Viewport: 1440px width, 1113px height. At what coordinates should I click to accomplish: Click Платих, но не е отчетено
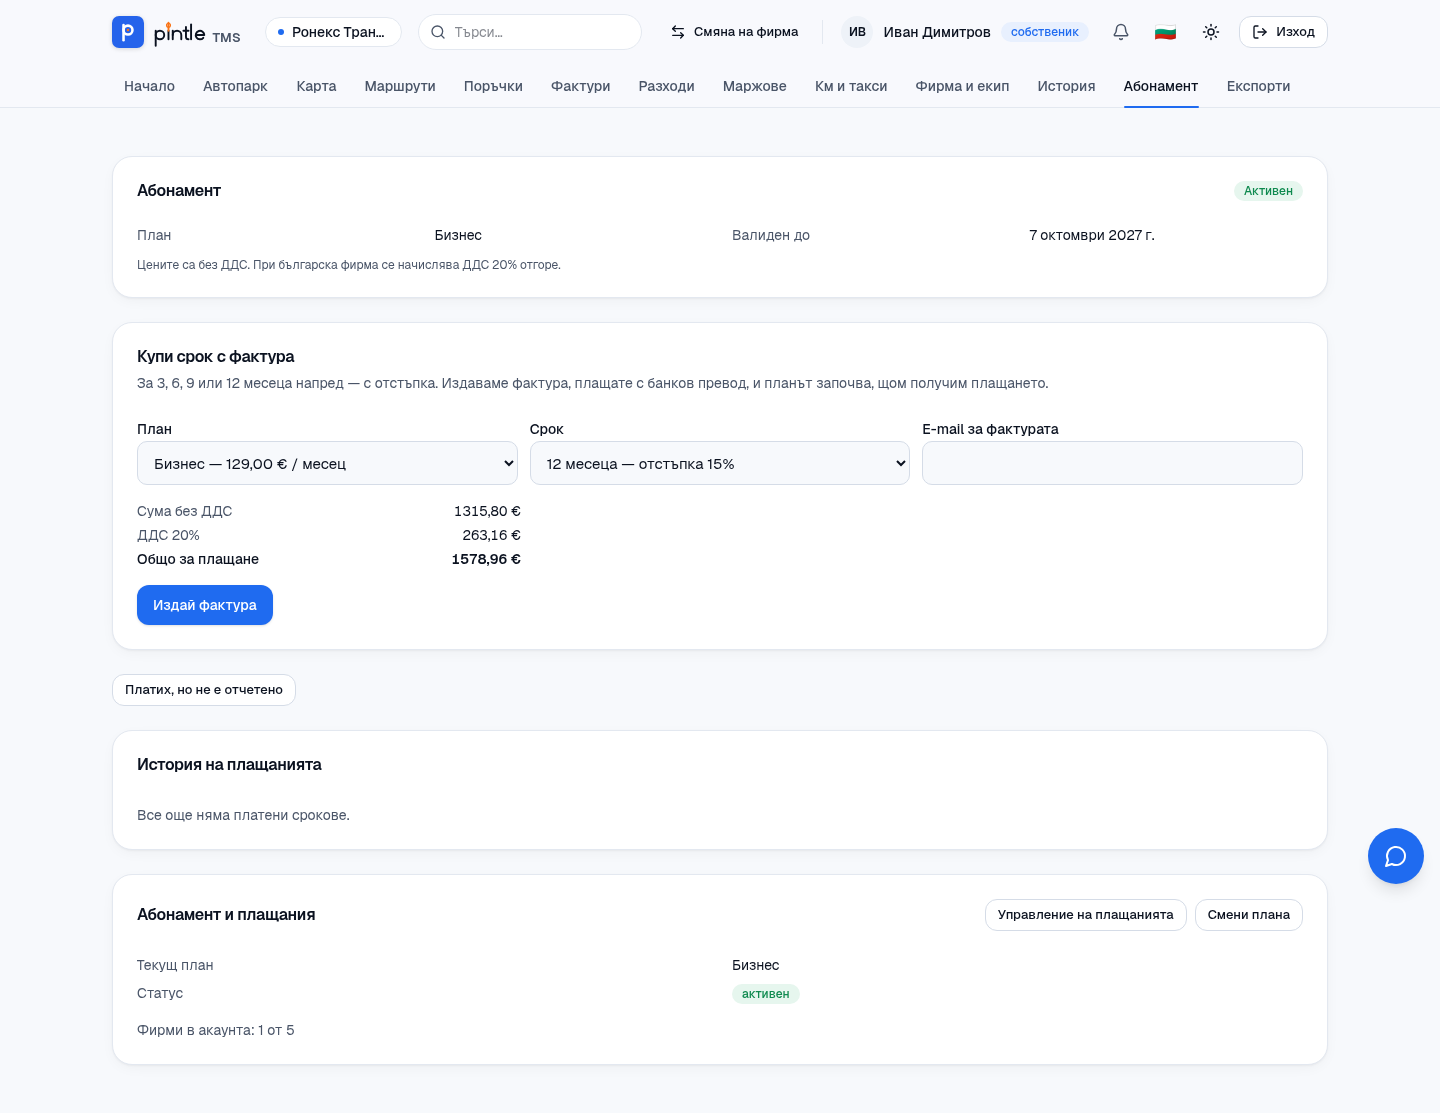click(x=204, y=690)
